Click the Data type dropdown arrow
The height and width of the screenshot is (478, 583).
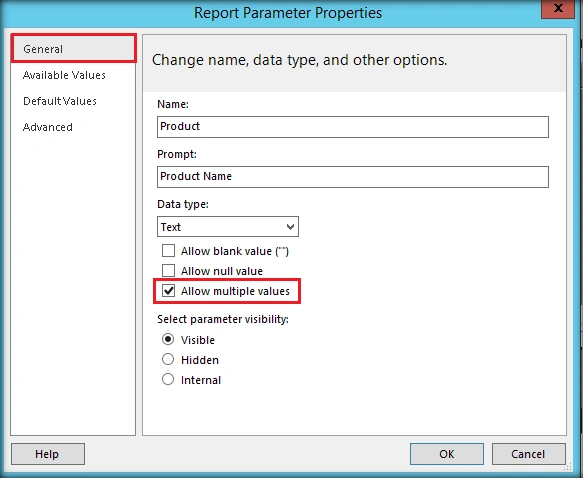(x=290, y=227)
